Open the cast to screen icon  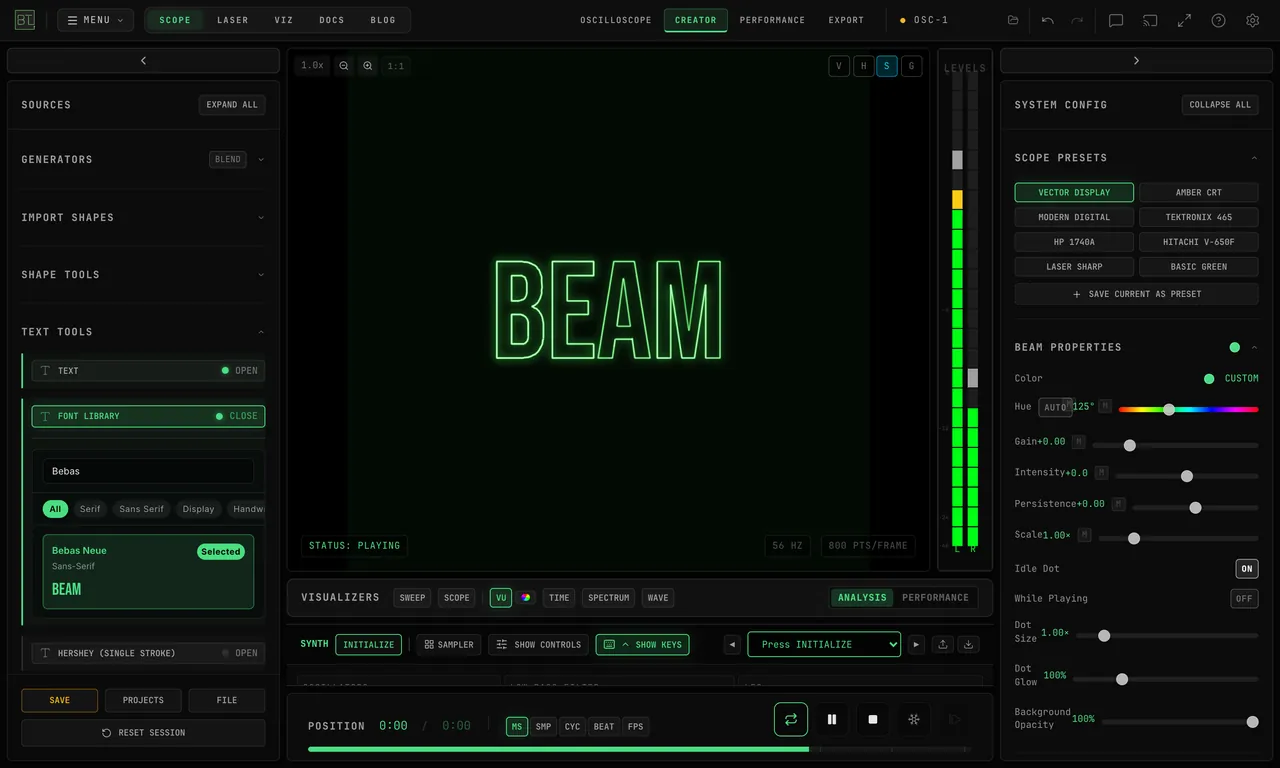1150,20
